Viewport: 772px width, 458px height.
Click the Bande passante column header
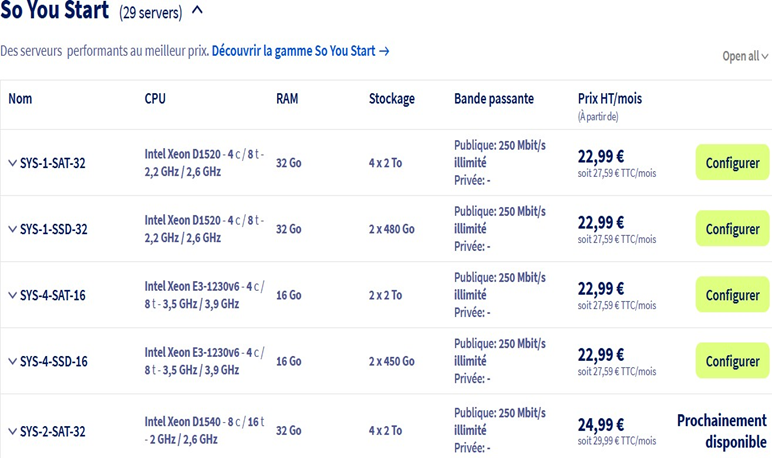pyautogui.click(x=494, y=99)
